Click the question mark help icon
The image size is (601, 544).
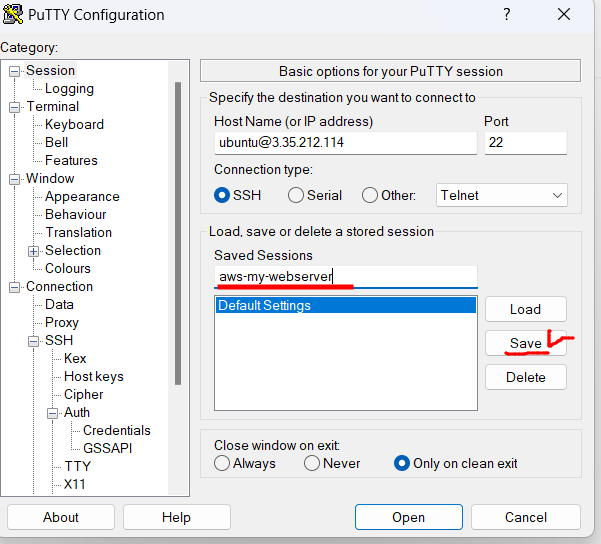click(507, 15)
